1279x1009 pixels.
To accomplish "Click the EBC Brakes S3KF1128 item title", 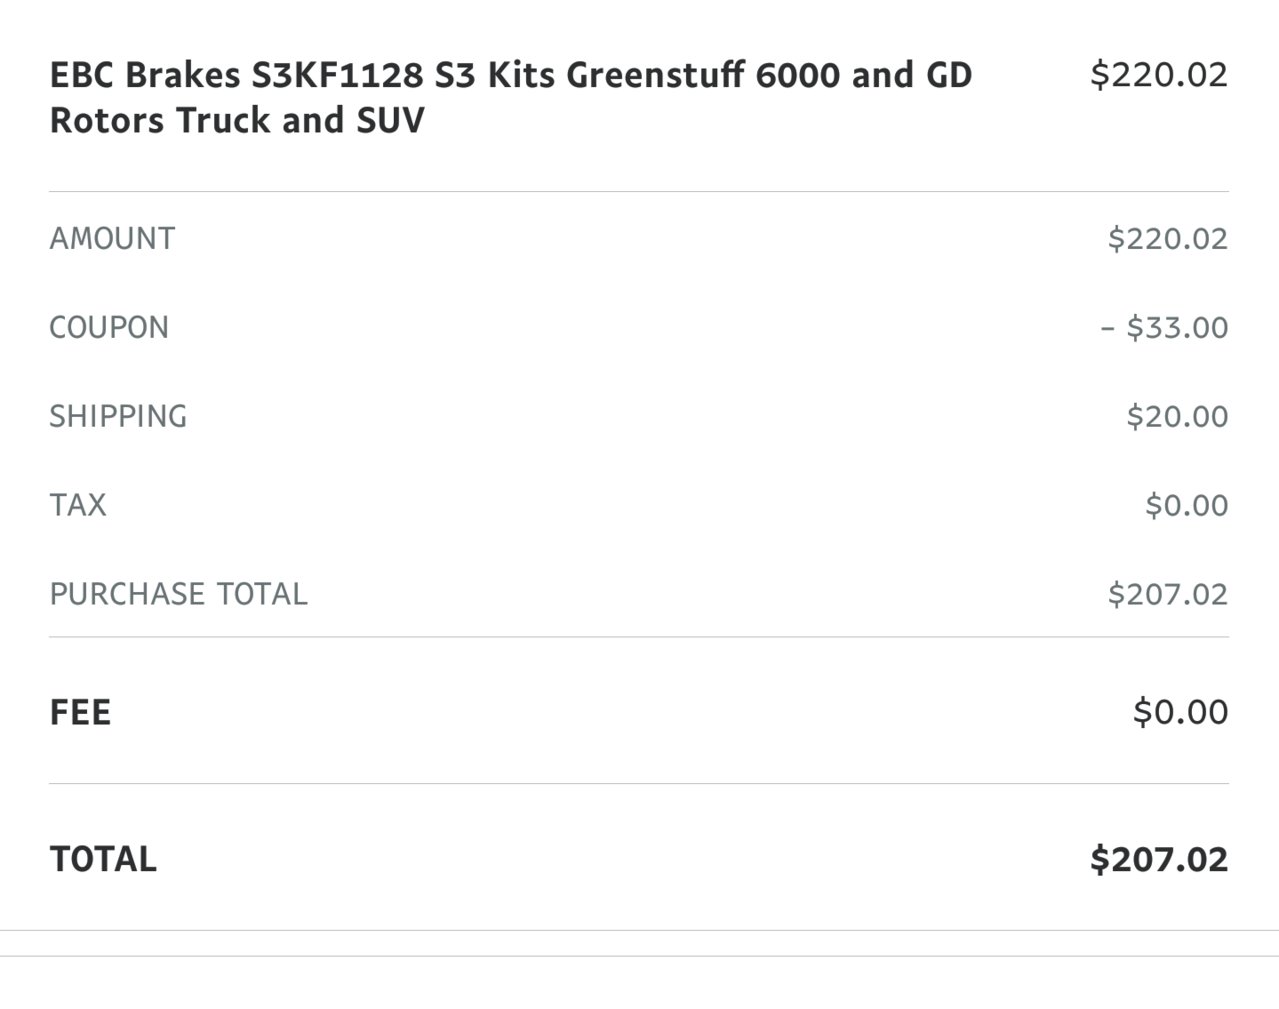I will point(511,97).
